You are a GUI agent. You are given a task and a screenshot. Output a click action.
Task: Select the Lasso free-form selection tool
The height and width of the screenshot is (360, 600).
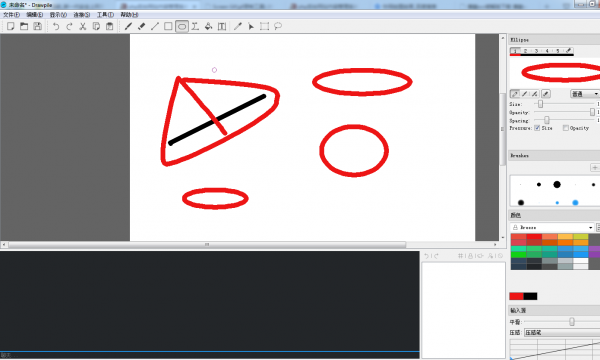tap(278, 26)
